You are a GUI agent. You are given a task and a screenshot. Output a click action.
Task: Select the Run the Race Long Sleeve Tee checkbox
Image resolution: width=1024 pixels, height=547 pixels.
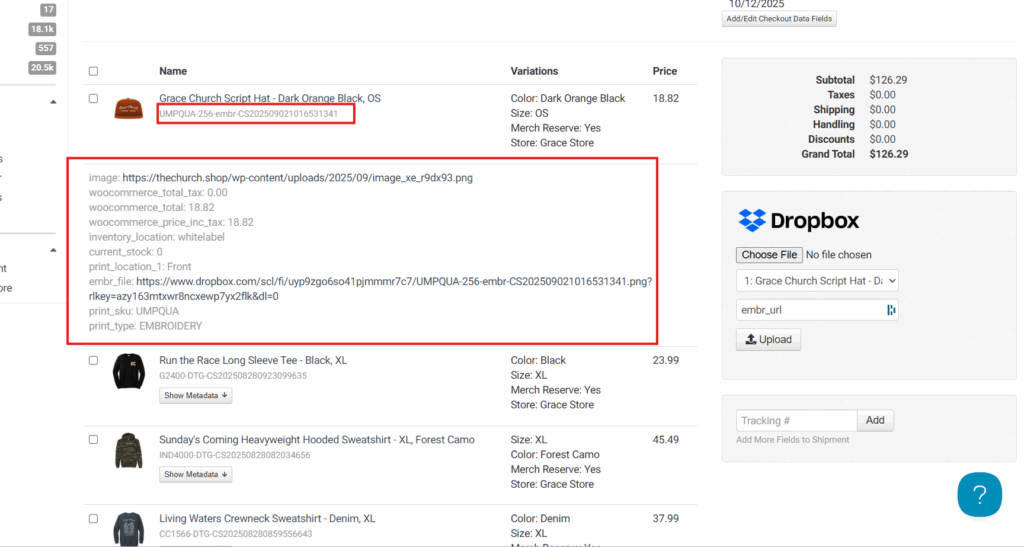pos(93,360)
